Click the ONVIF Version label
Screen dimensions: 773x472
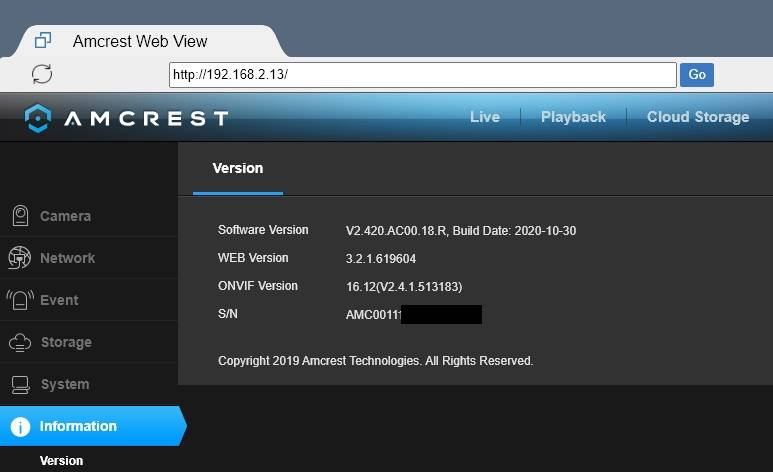point(258,286)
